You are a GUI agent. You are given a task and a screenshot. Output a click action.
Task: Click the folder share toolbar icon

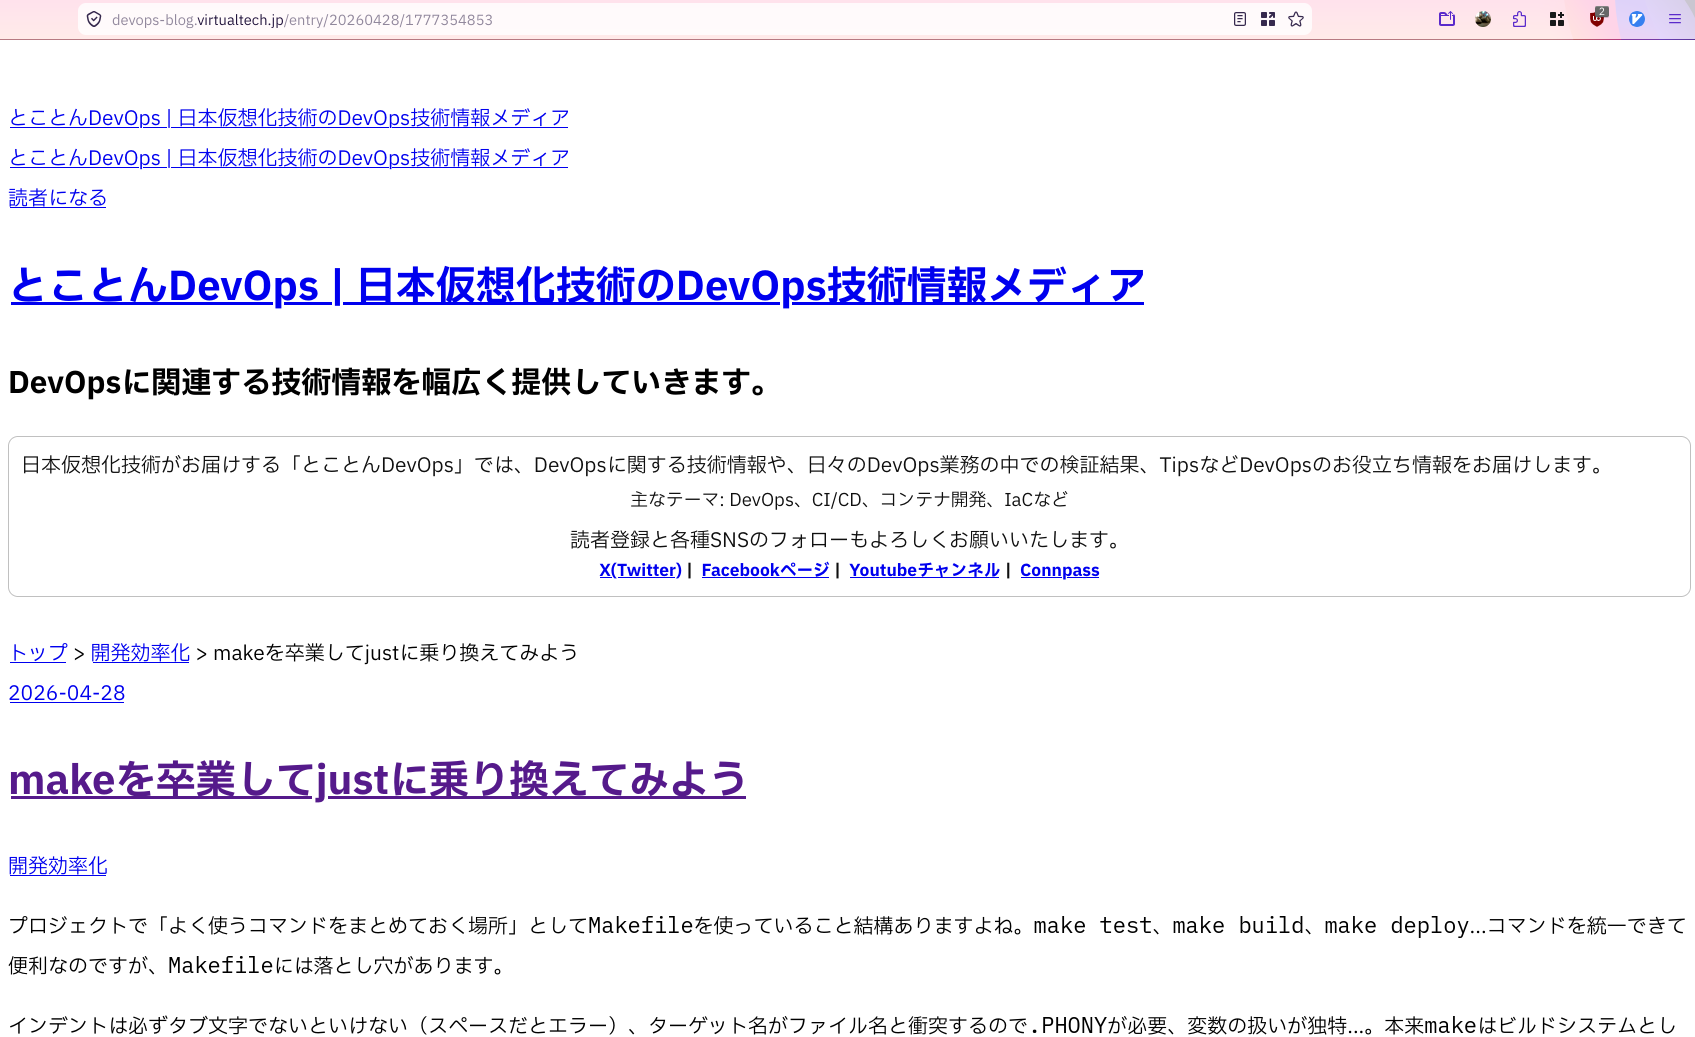tap(1447, 19)
